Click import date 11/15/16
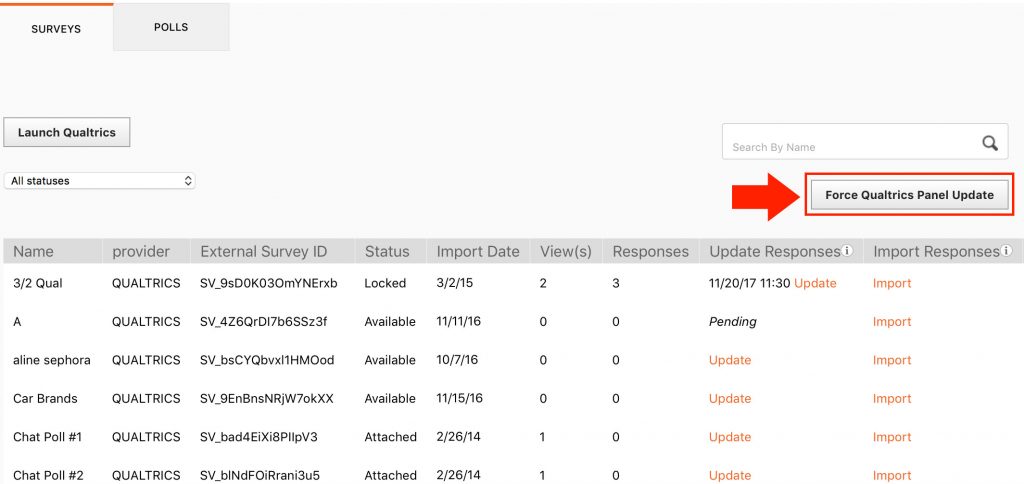This screenshot has height=484, width=1024. pos(460,398)
